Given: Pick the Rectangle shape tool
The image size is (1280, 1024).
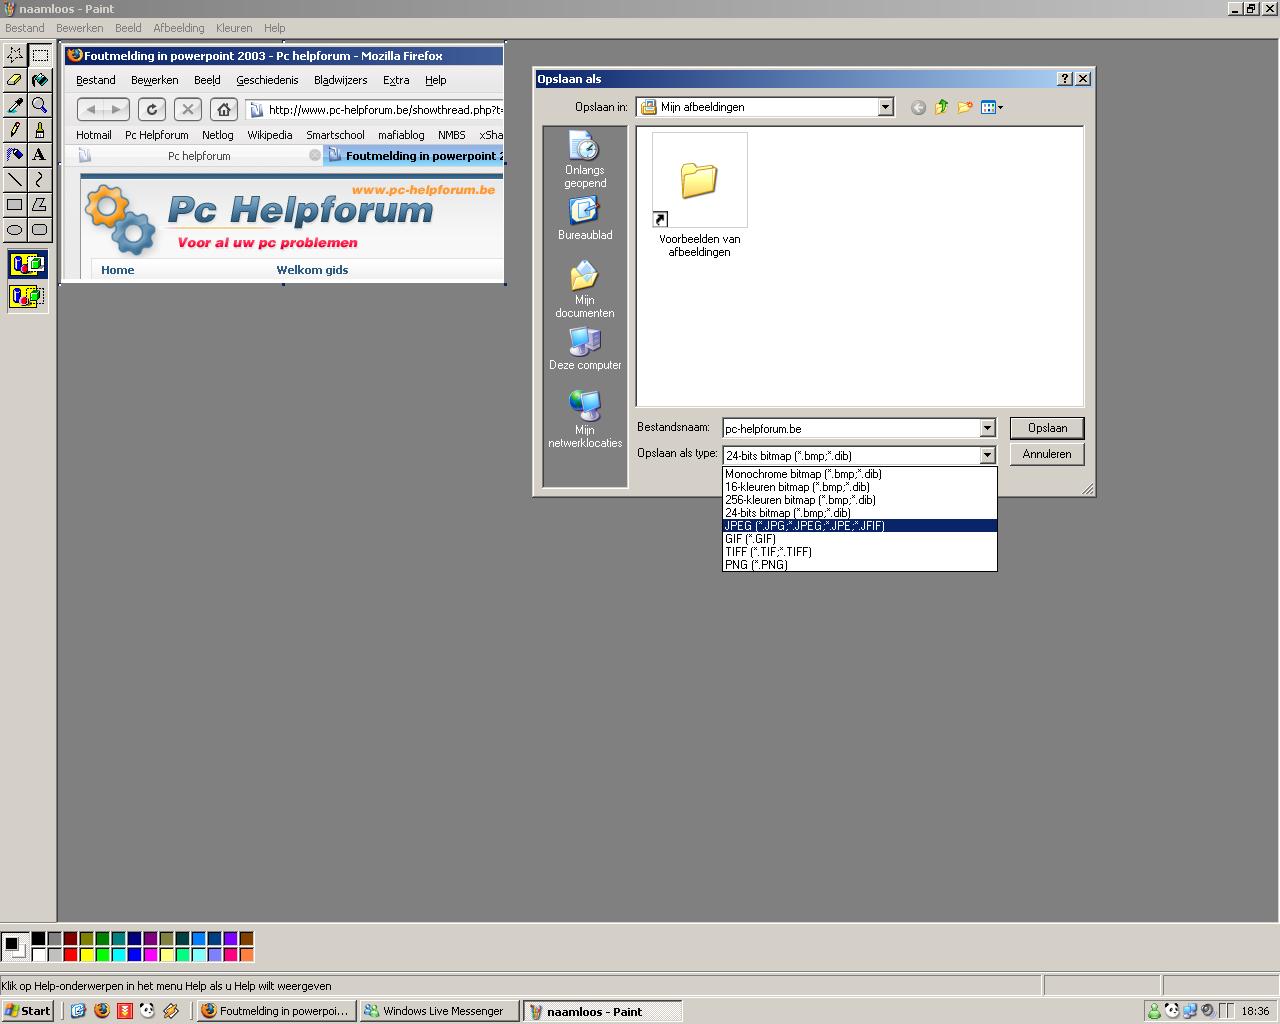Looking at the screenshot, I should pyautogui.click(x=15, y=205).
